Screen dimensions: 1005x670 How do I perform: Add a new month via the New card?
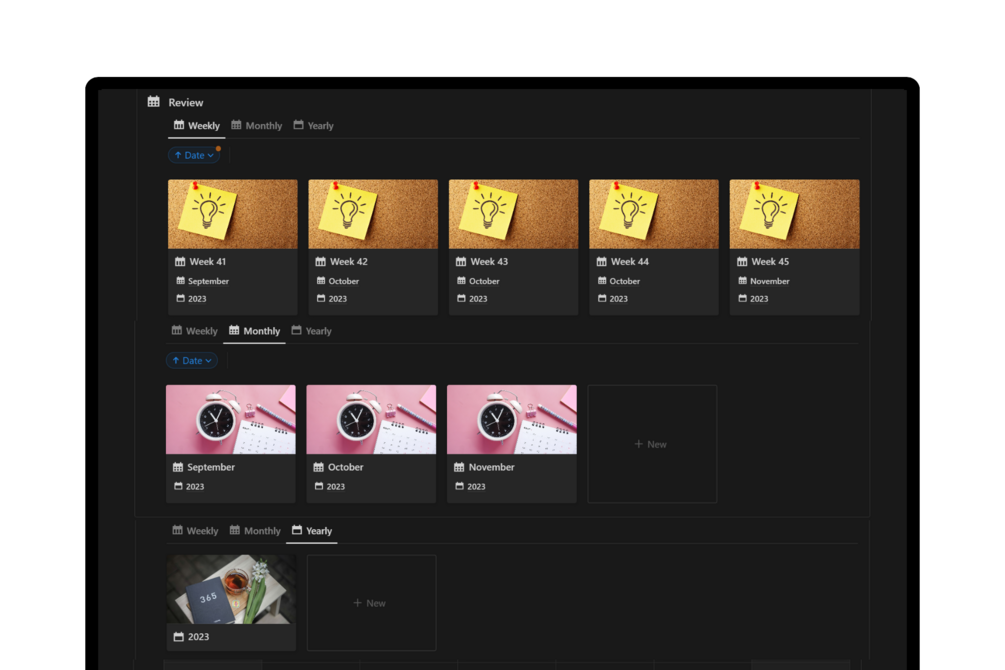pos(652,444)
